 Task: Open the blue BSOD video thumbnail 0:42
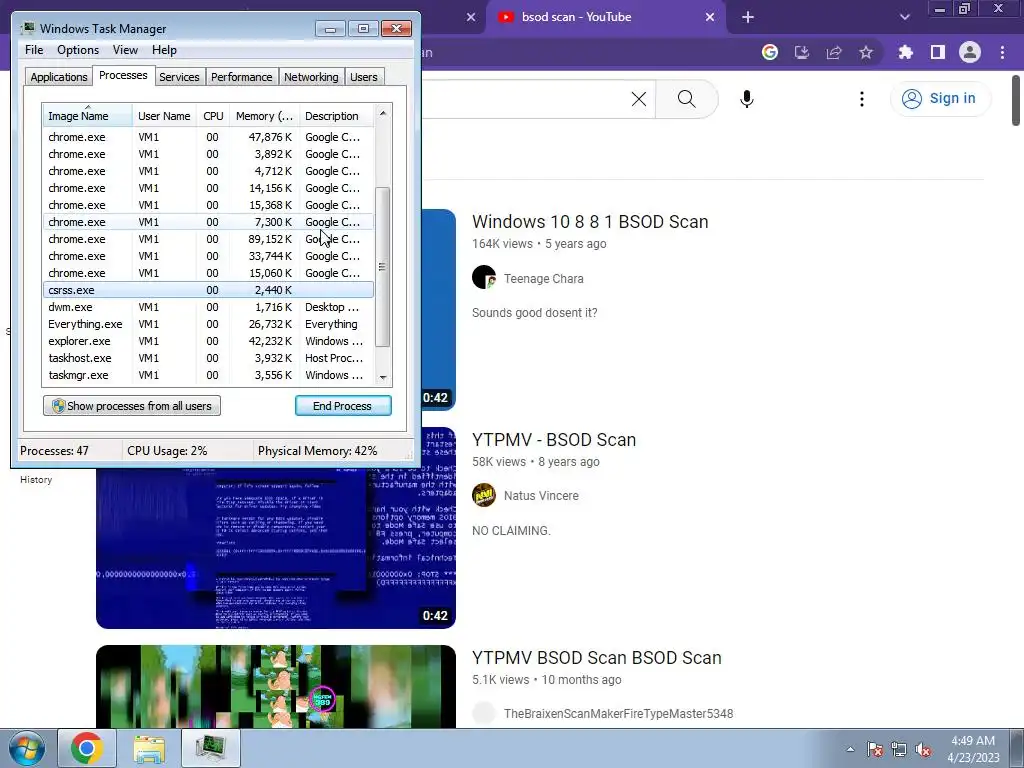(x=276, y=528)
